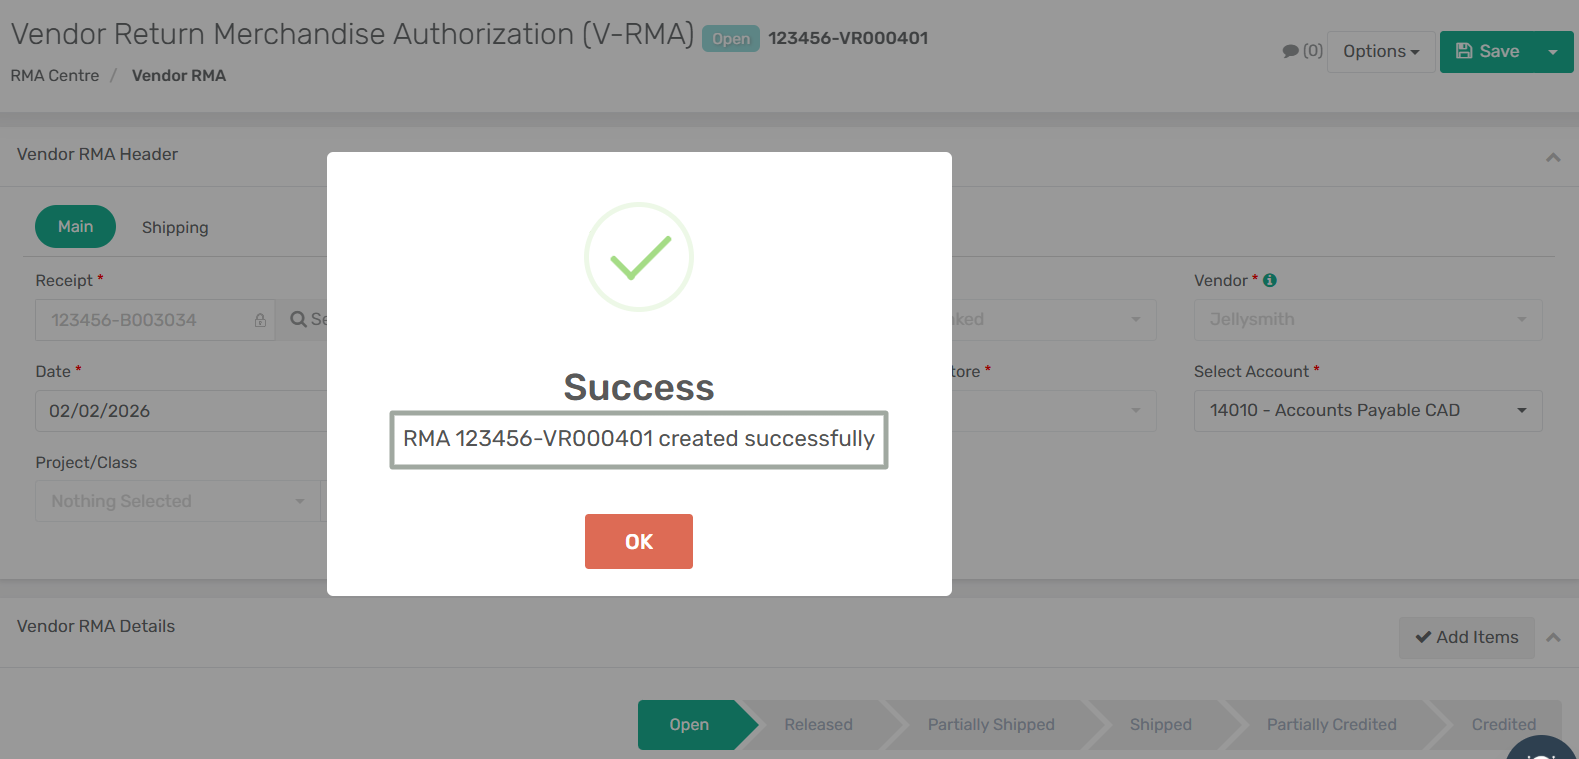The image size is (1579, 759).
Task: Click OK in the Success dialog
Action: point(638,541)
